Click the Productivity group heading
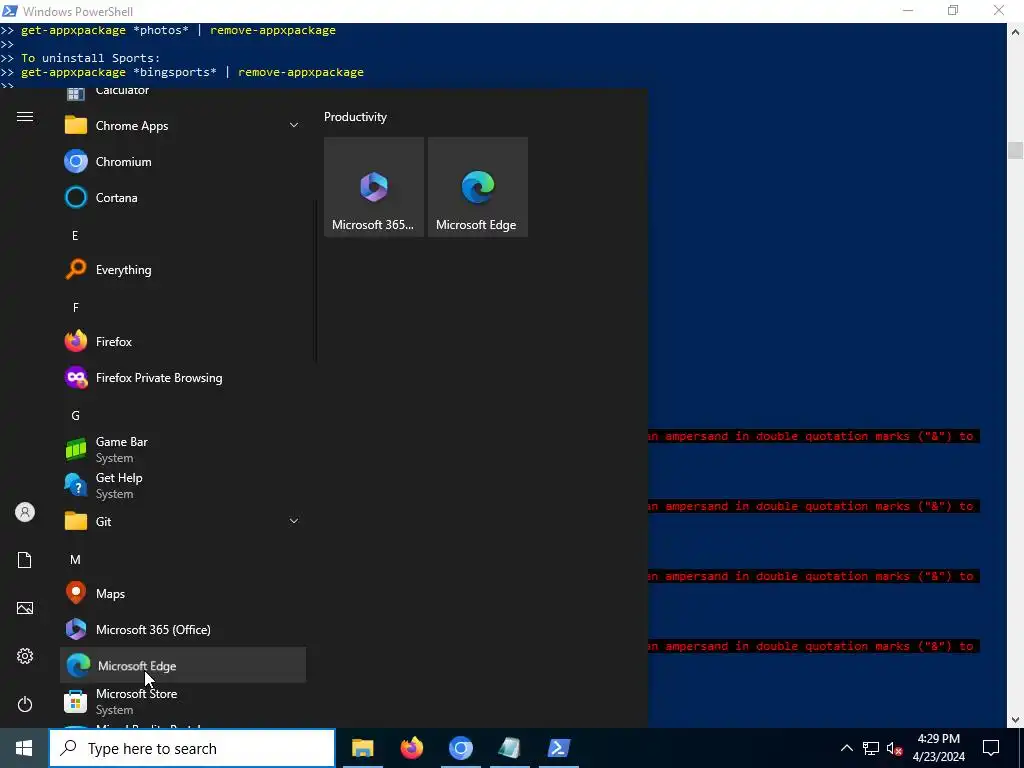 pyautogui.click(x=355, y=117)
